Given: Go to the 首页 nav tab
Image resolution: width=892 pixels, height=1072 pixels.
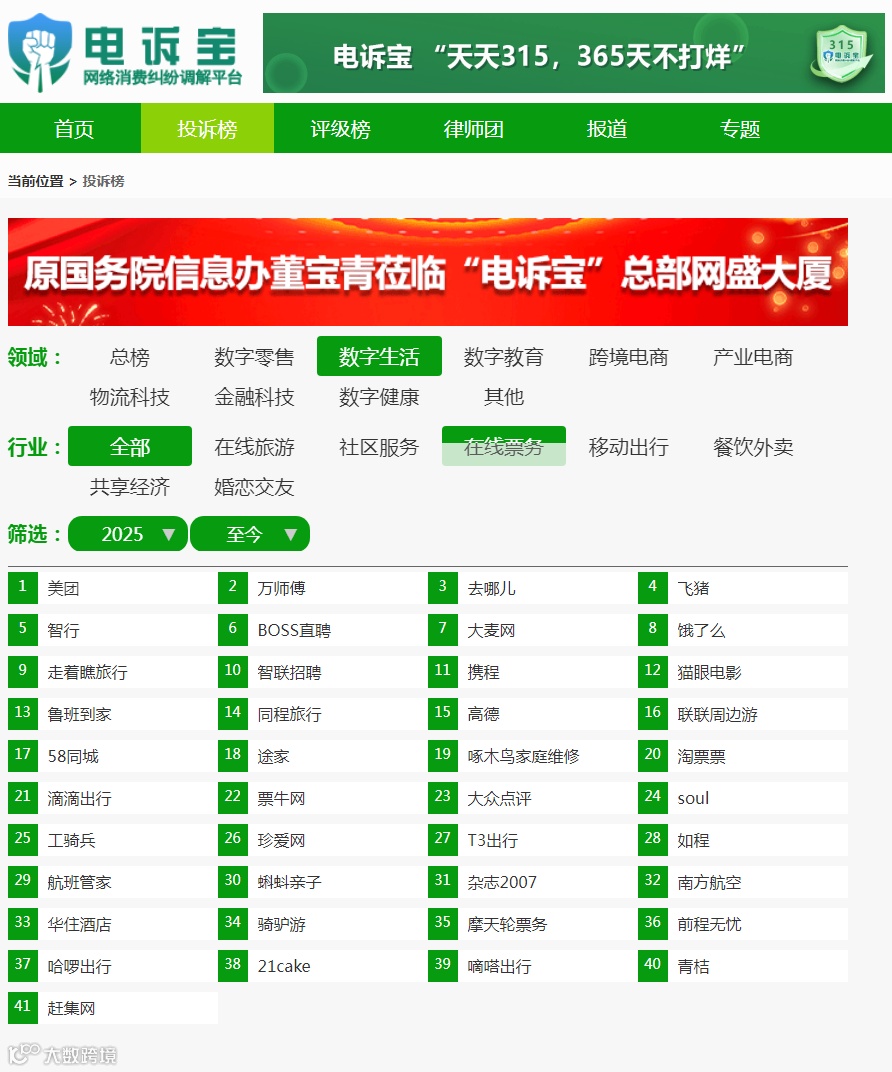Looking at the screenshot, I should pyautogui.click(x=74, y=129).
